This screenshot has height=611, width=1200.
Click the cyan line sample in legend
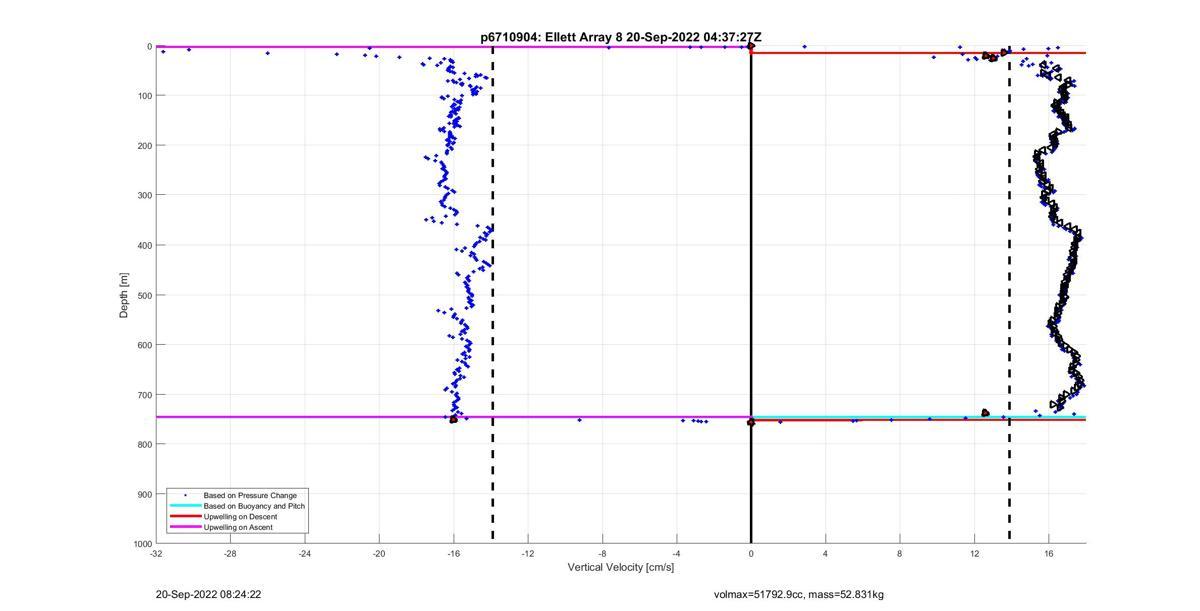[184, 506]
